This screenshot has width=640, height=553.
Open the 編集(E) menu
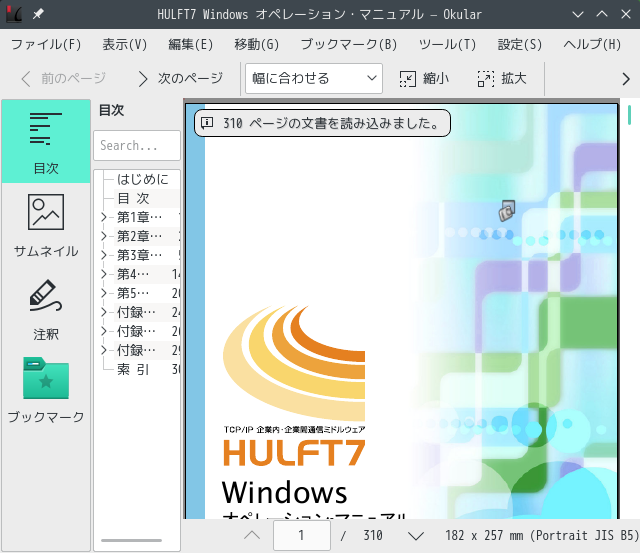pyautogui.click(x=191, y=44)
